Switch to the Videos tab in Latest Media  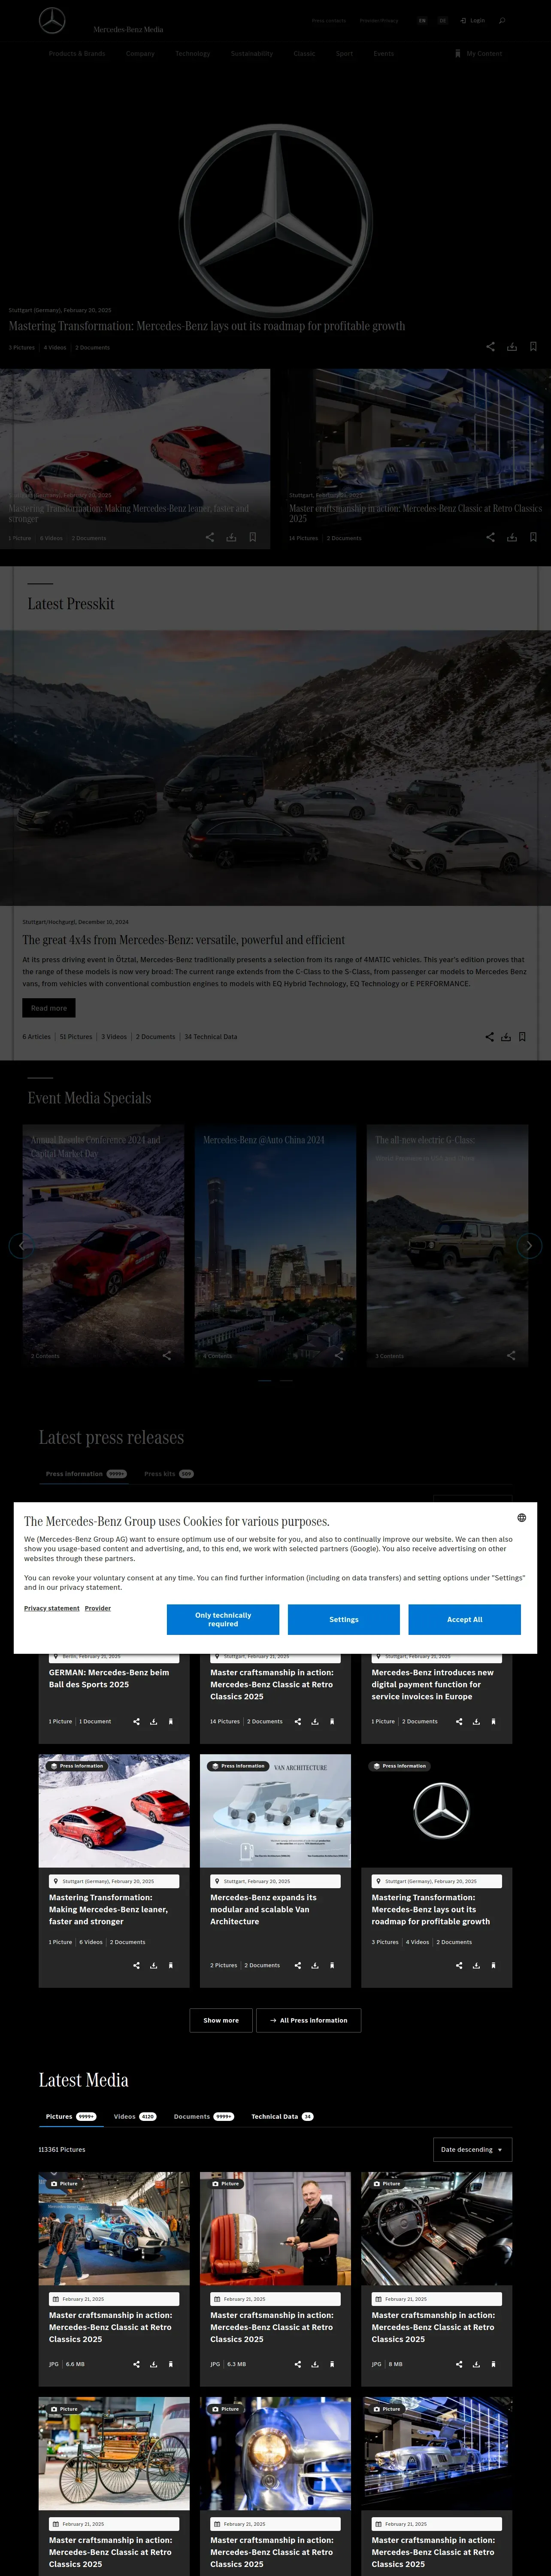click(135, 2116)
